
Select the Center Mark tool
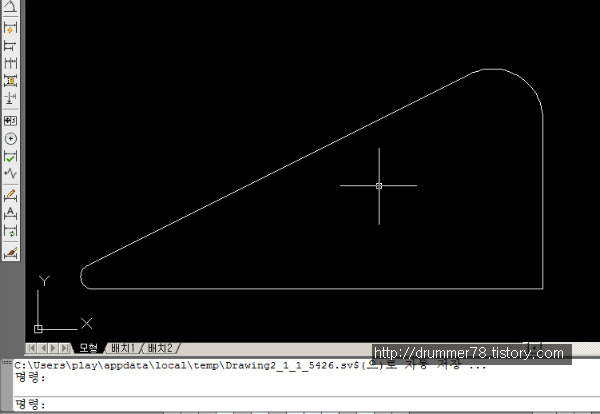point(10,139)
